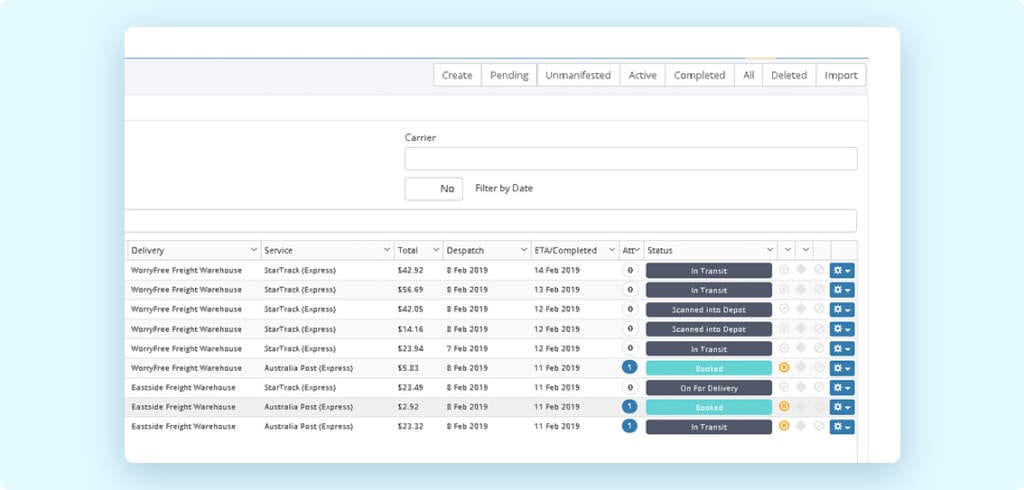Switch to the All tab
The image size is (1024, 490).
pos(748,75)
